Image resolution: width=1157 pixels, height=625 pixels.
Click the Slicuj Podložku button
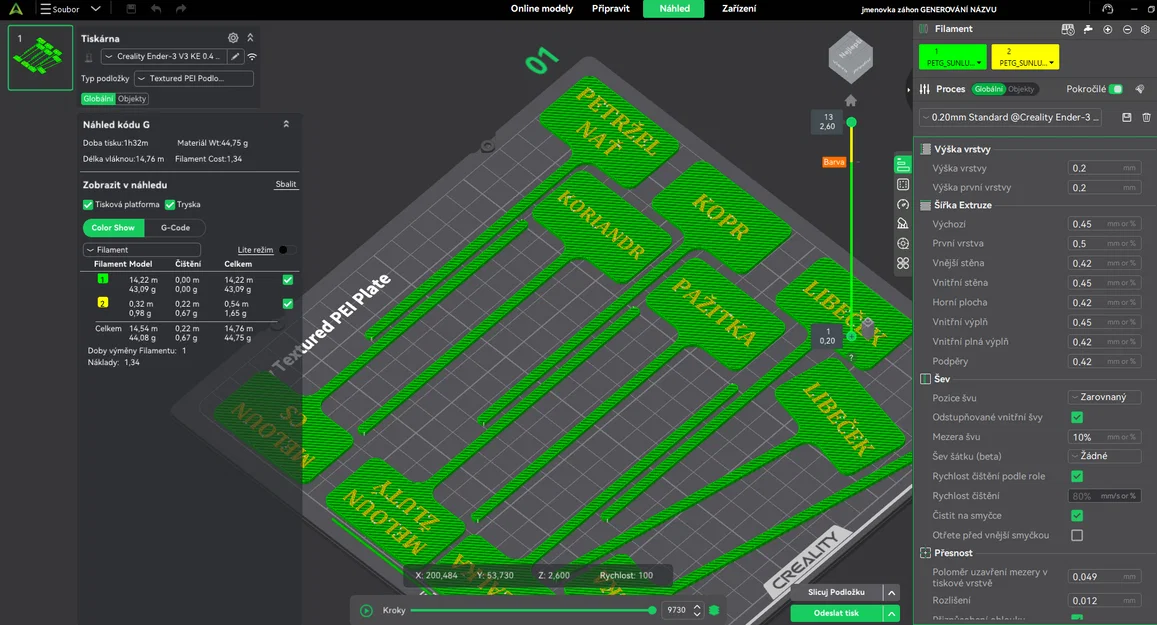click(x=836, y=593)
